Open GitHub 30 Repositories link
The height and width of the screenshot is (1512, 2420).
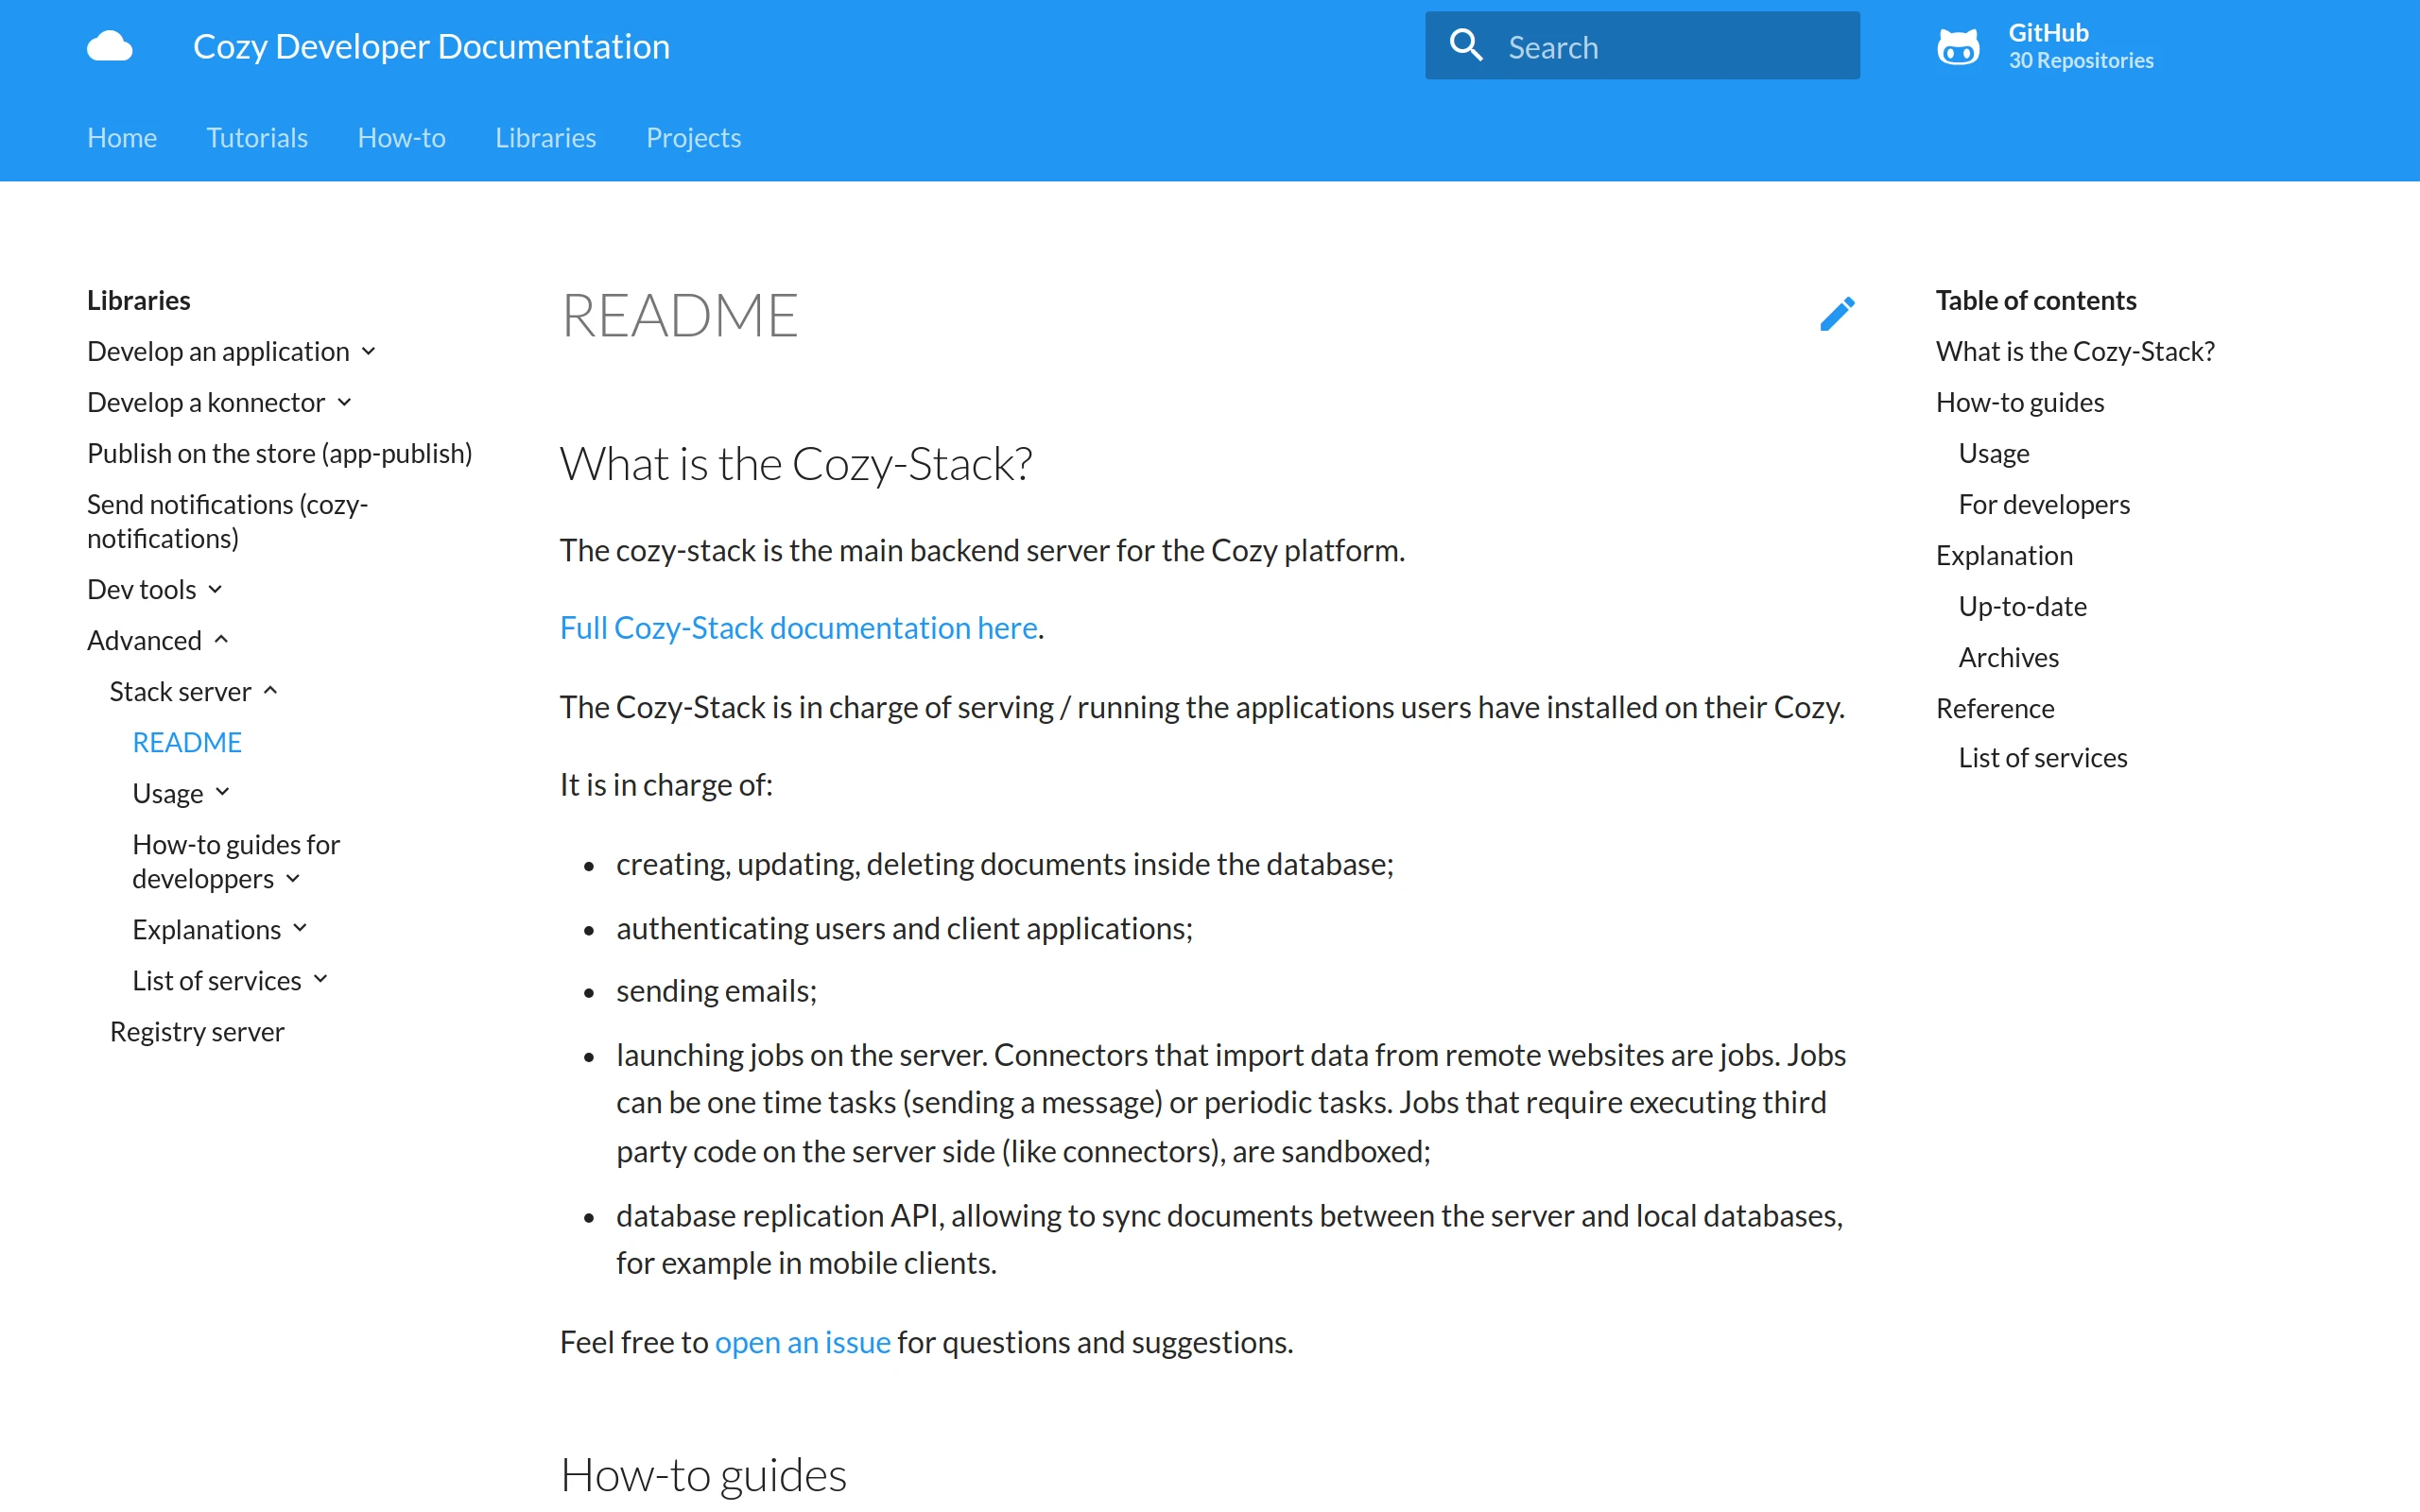point(2080,46)
